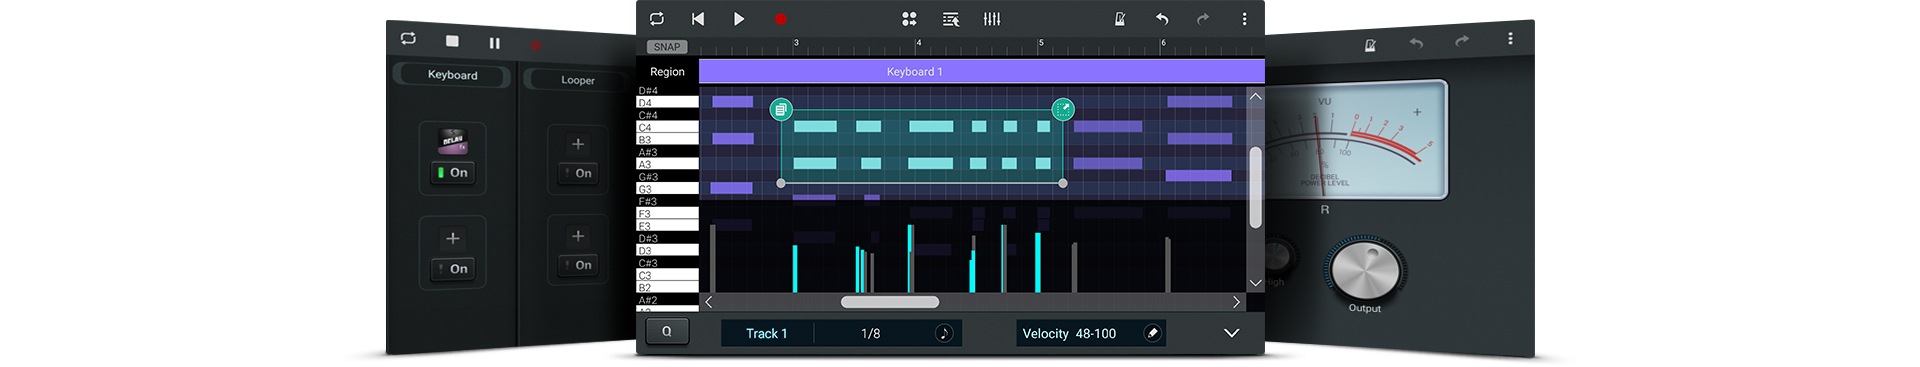The image size is (1920, 367).
Task: Click record dot in left effects window
Action: (536, 45)
